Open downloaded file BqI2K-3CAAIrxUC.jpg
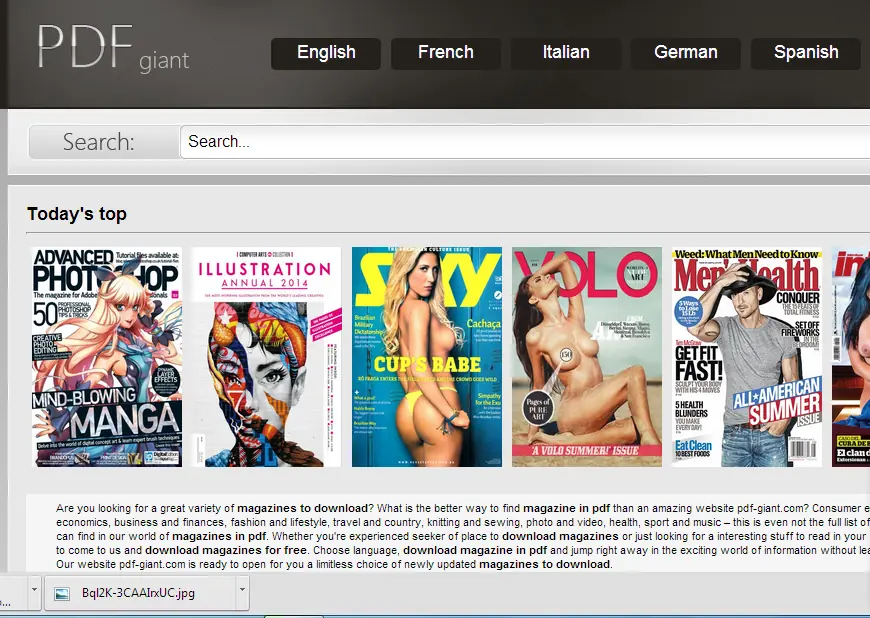Screen dimensions: 870x618 click(138, 593)
